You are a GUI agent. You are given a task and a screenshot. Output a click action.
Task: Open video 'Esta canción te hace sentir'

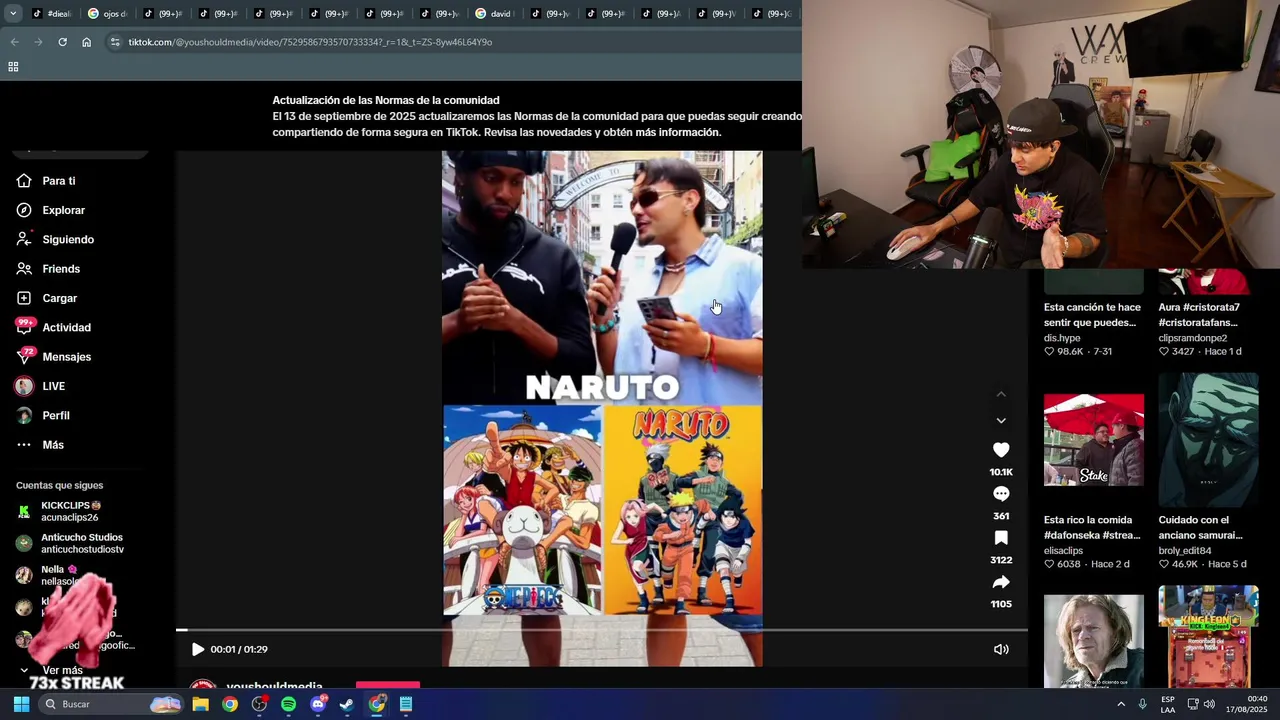click(x=1092, y=315)
